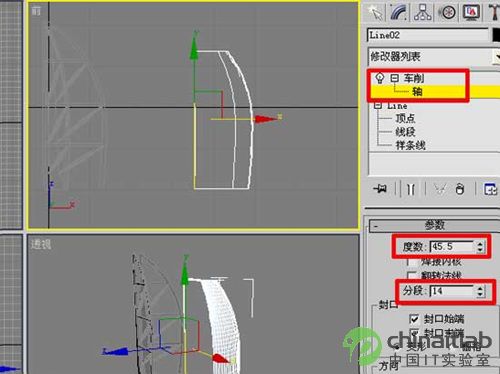Select the 轴 sub-object level
500x374 pixels.
point(417,91)
